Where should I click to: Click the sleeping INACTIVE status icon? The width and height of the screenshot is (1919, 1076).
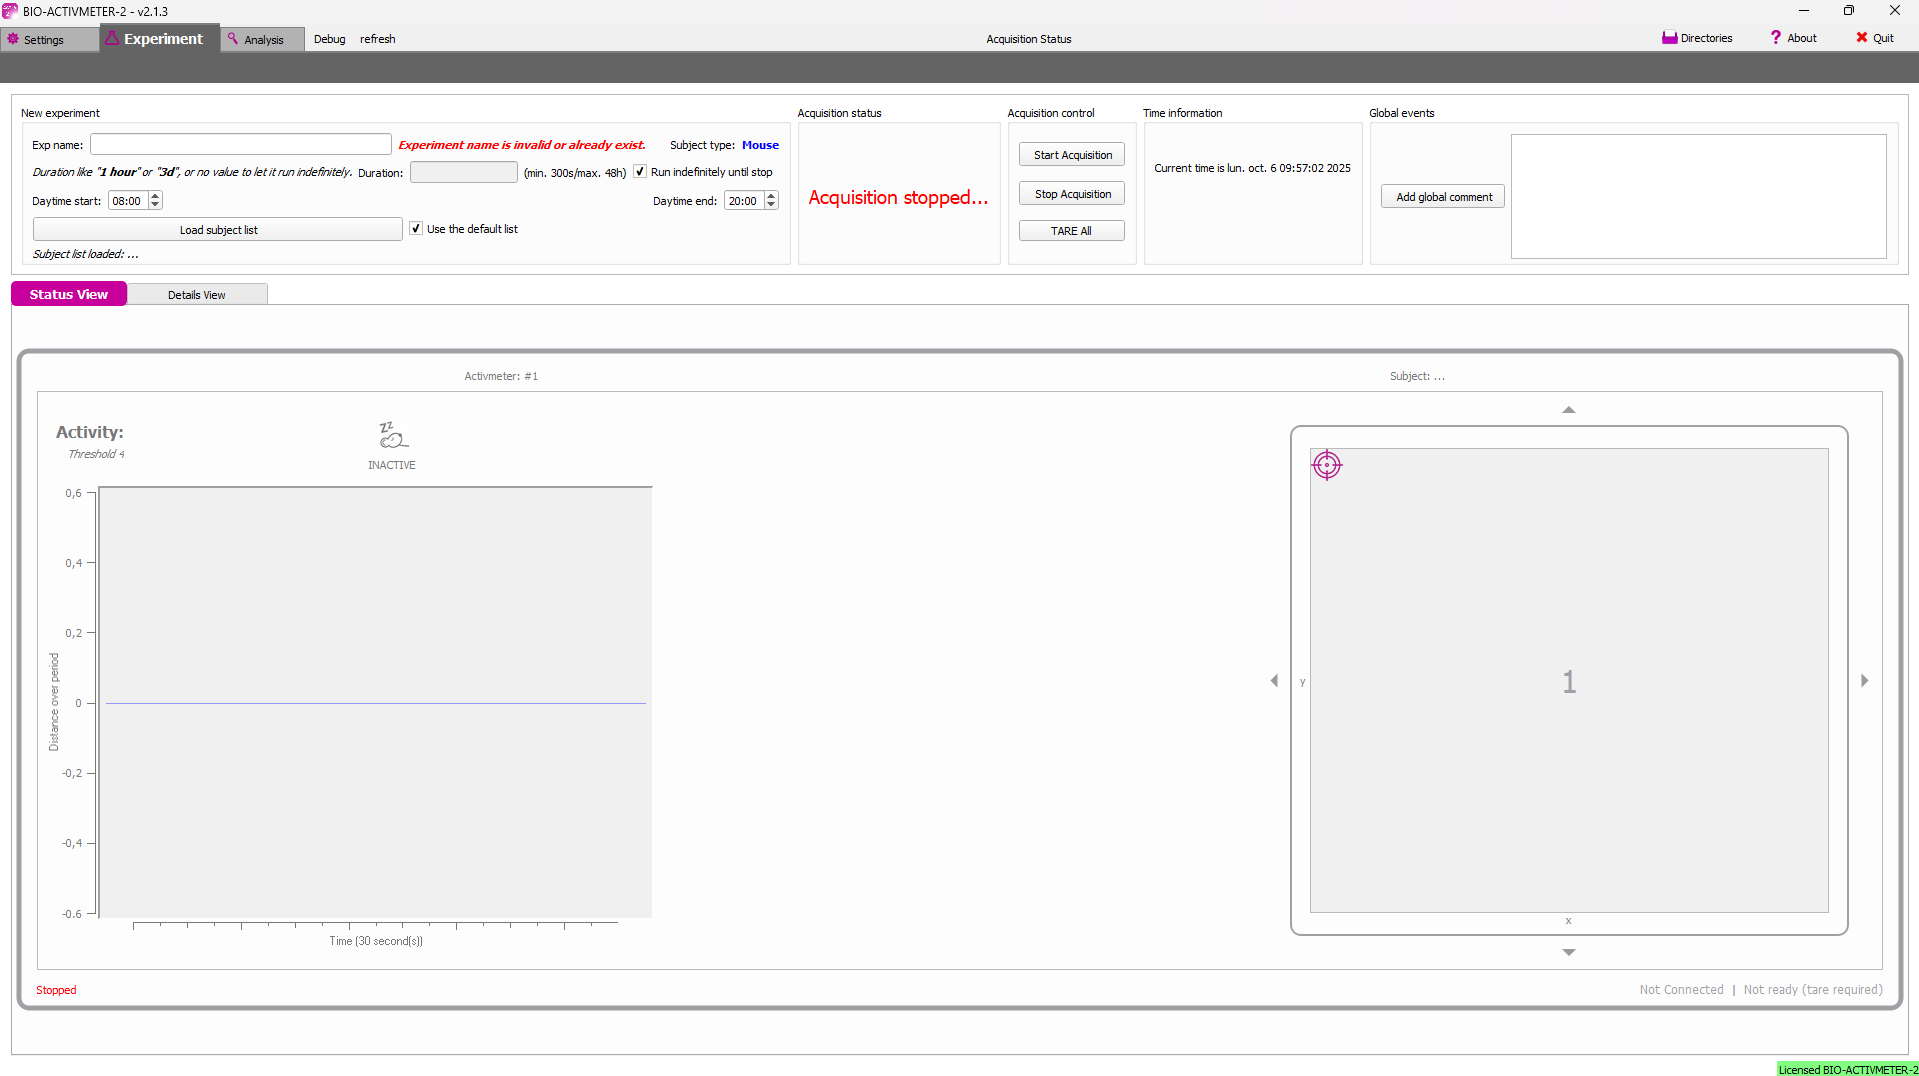click(392, 435)
